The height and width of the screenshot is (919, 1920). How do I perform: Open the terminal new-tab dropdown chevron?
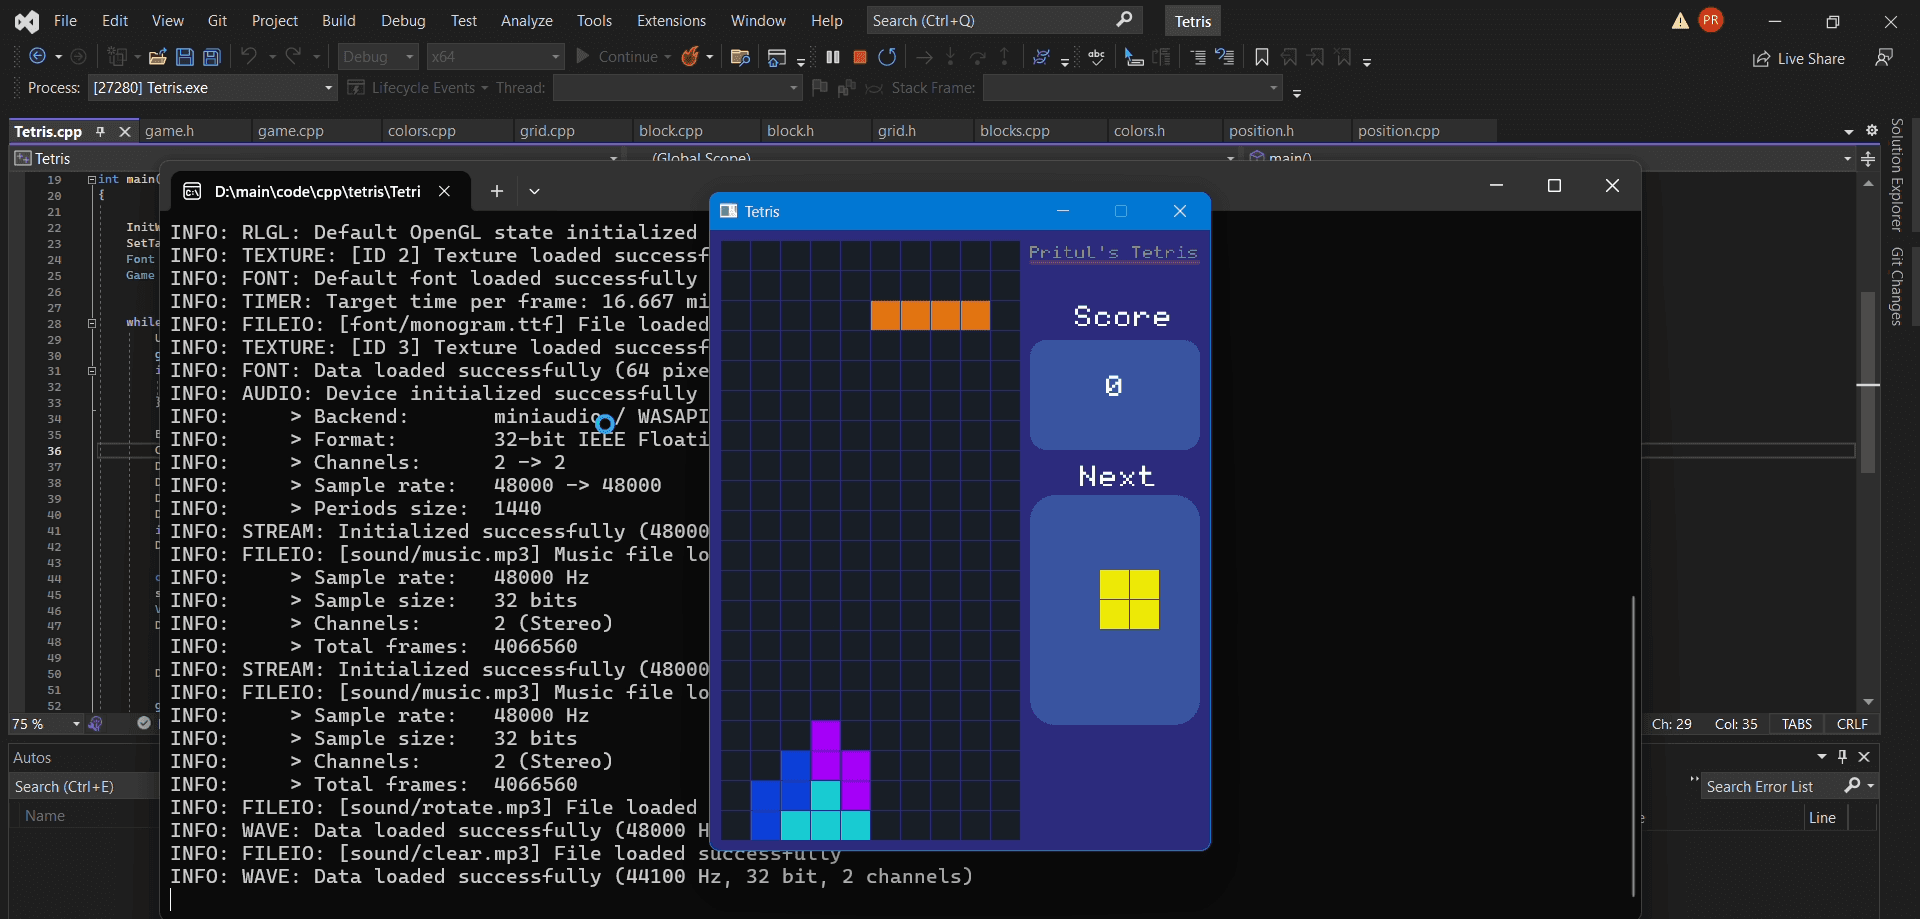(534, 191)
